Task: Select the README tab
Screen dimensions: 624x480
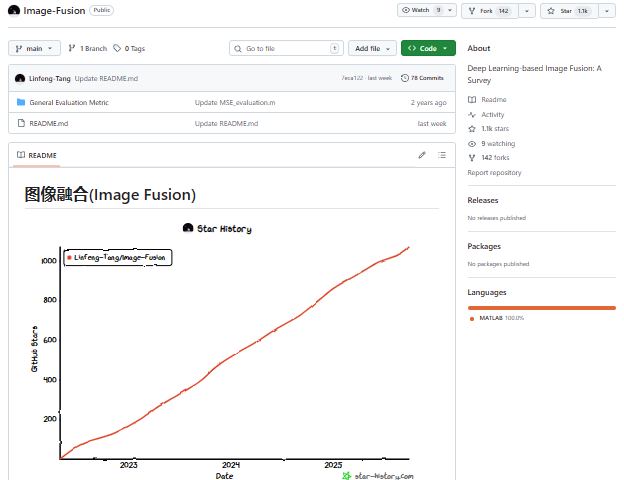Action: 37,156
